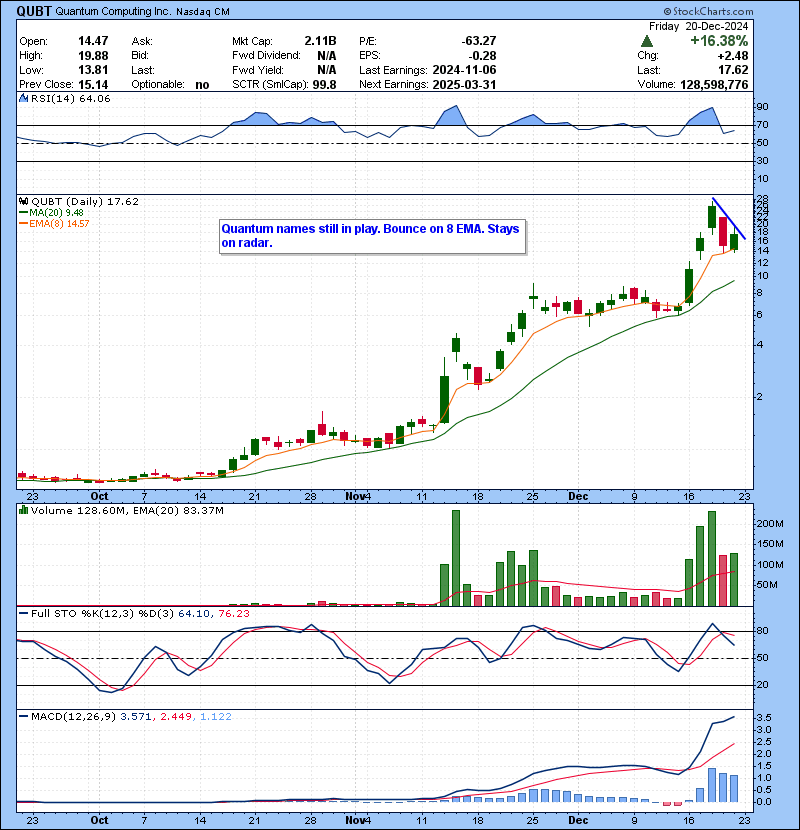Viewport: 800px width, 830px height.
Task: Select the 'Quantum Computing Inc.' company name
Action: tap(113, 12)
